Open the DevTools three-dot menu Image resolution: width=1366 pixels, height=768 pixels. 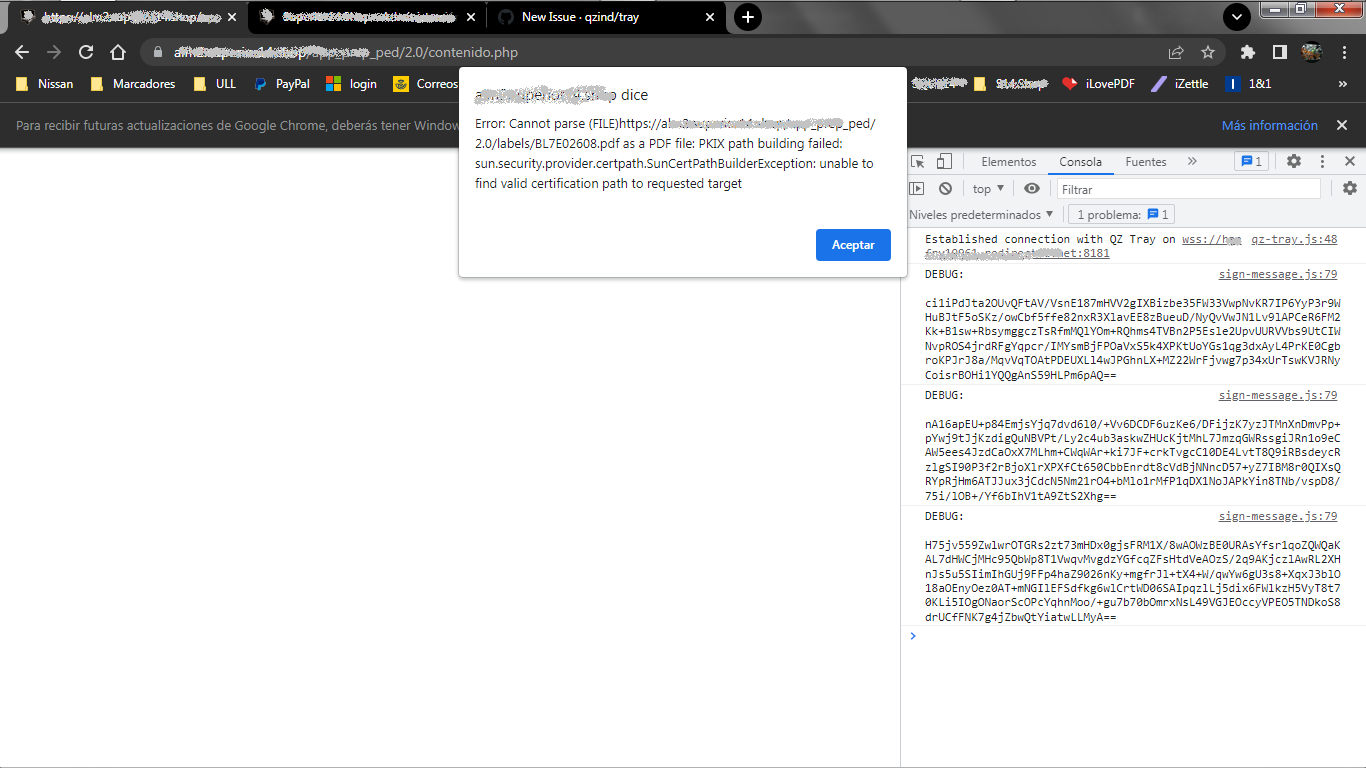pyautogui.click(x=1322, y=161)
